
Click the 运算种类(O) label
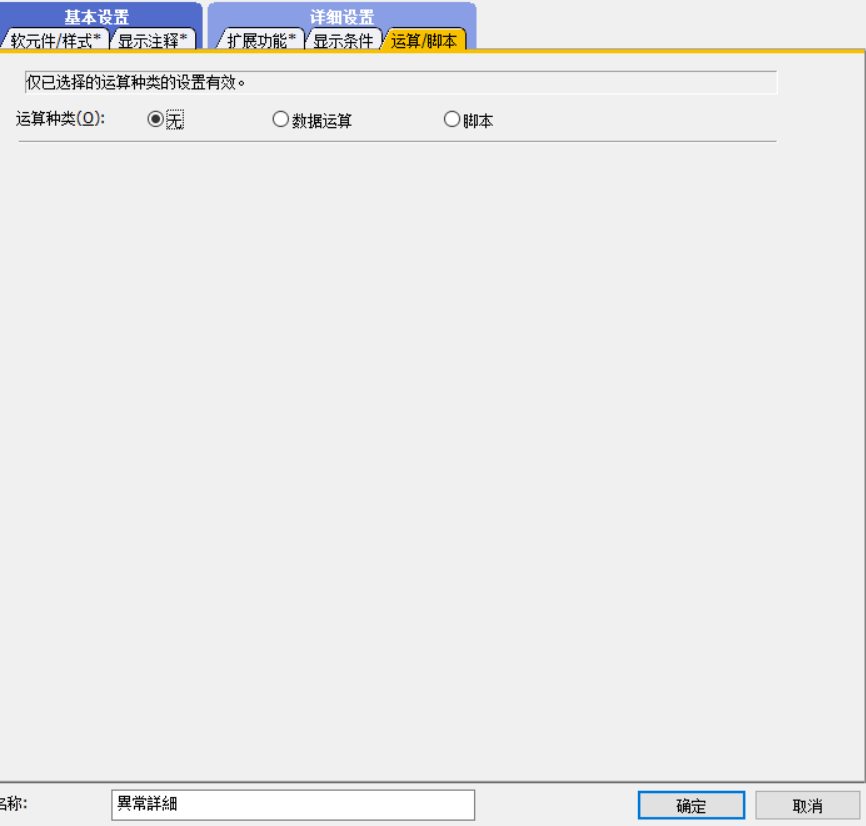(x=60, y=119)
